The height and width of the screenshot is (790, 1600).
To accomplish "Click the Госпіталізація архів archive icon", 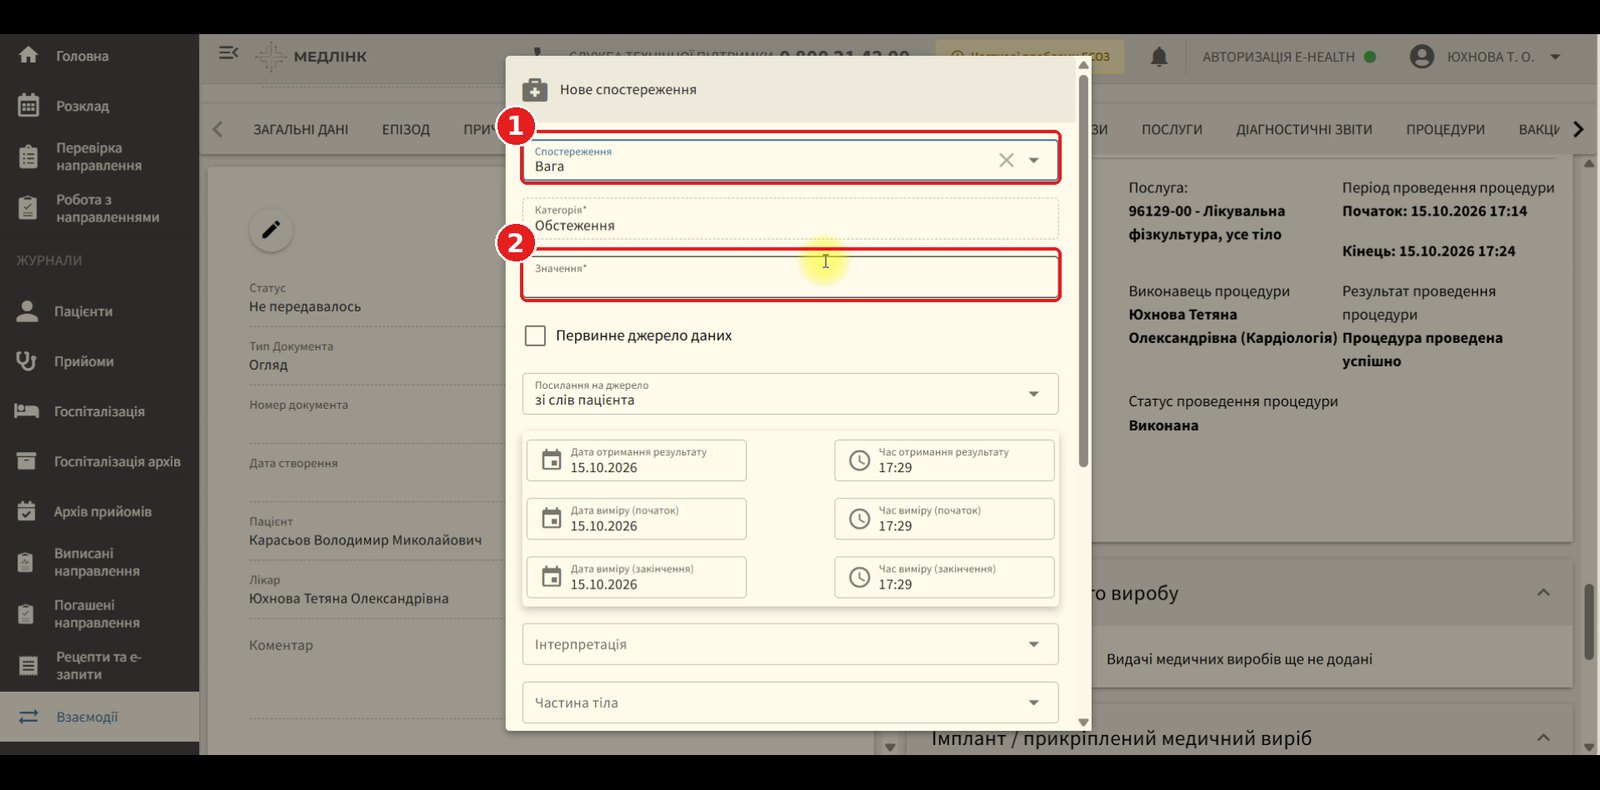I will (27, 461).
